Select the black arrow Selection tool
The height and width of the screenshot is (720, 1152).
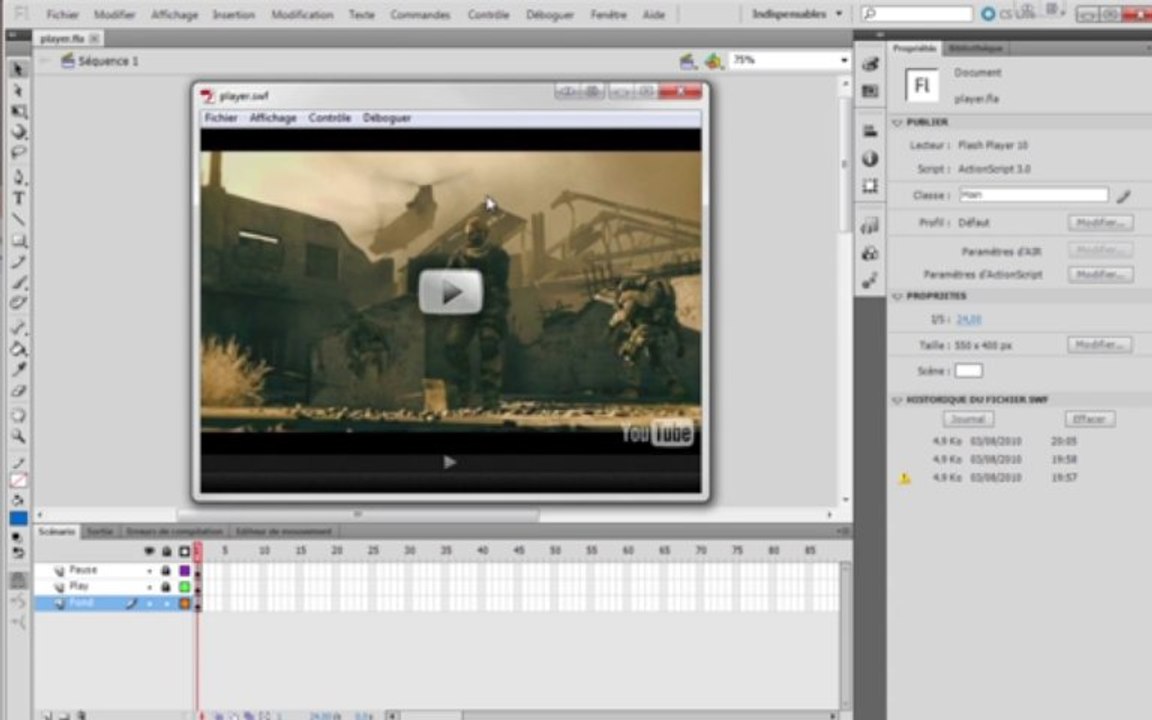pos(18,69)
